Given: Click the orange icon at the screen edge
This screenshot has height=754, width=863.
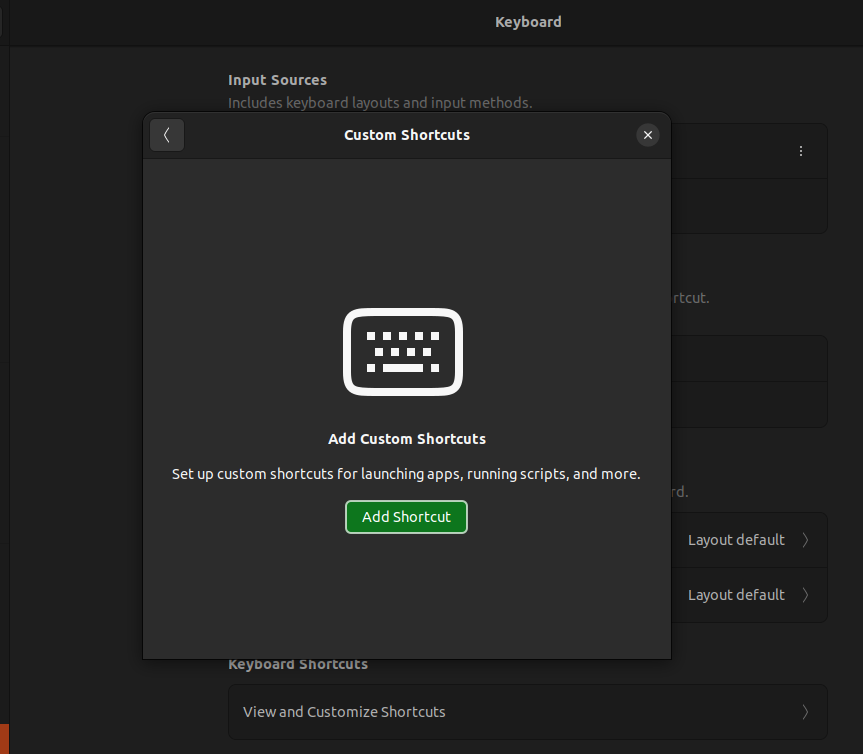Looking at the screenshot, I should [x=4, y=738].
